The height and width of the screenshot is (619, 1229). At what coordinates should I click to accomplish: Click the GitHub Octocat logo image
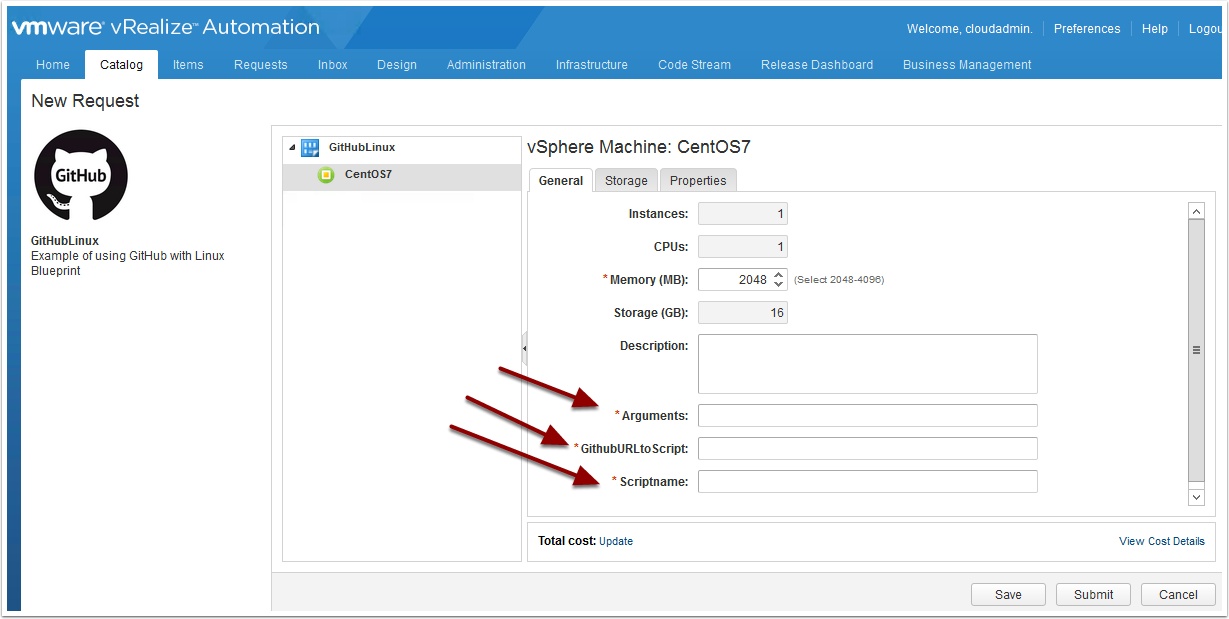click(x=81, y=175)
